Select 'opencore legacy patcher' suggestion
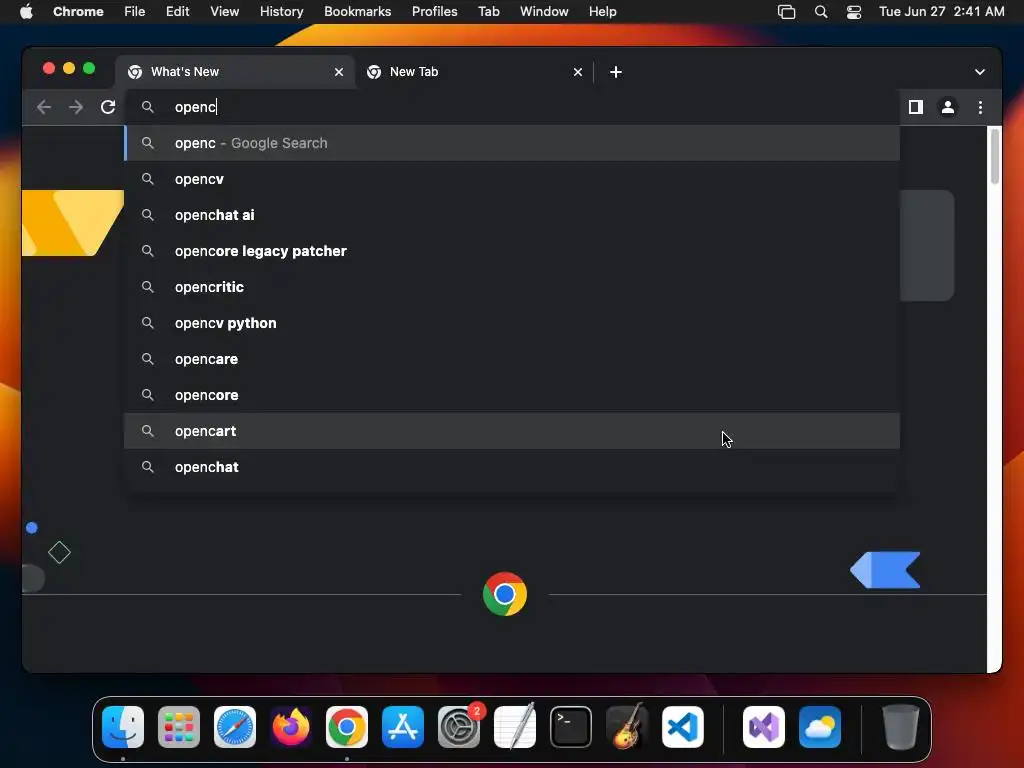Viewport: 1024px width, 768px height. (x=512, y=251)
